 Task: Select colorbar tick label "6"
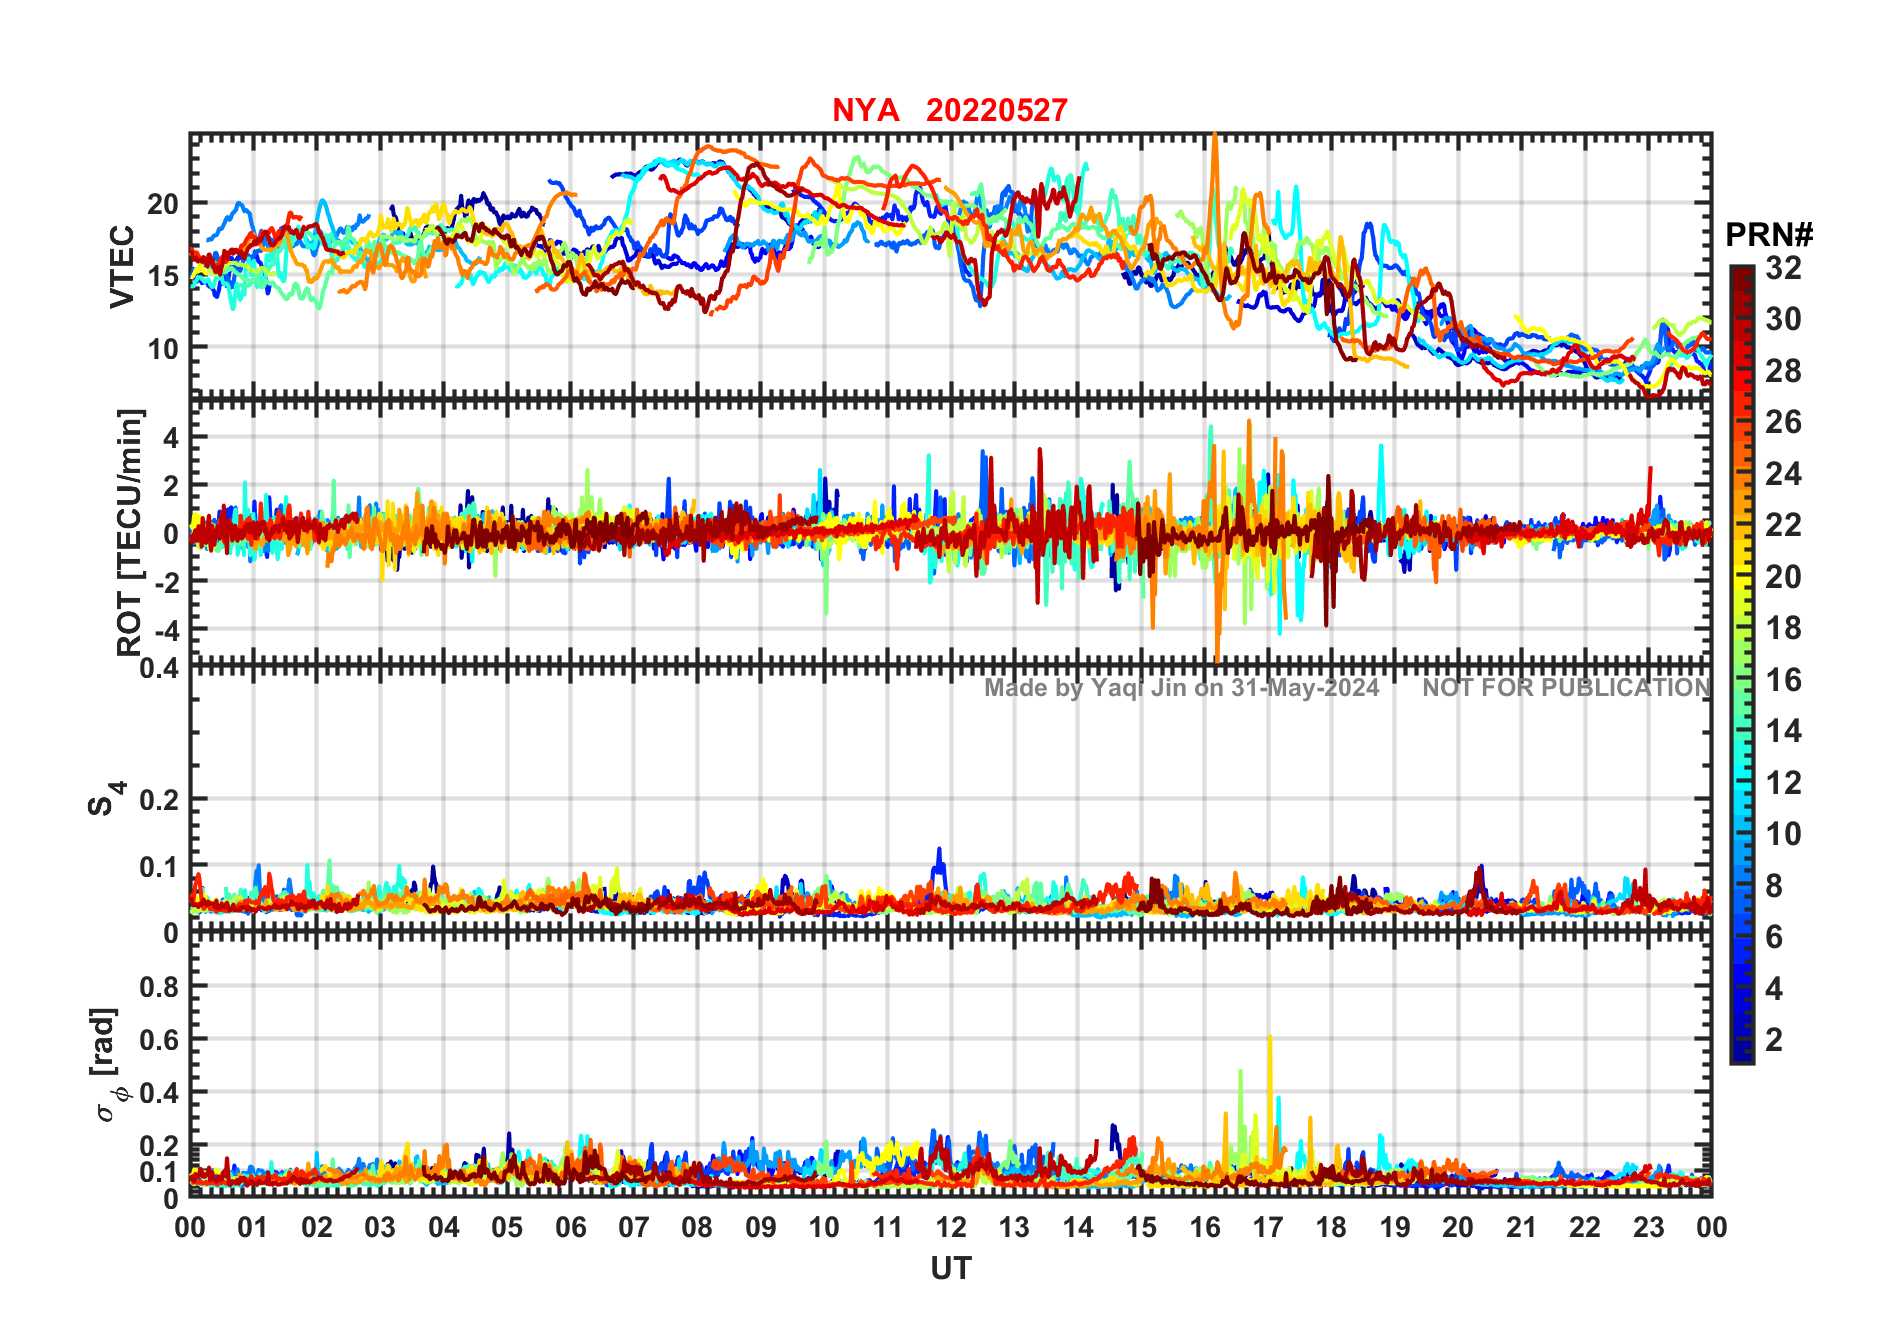[x=1774, y=937]
